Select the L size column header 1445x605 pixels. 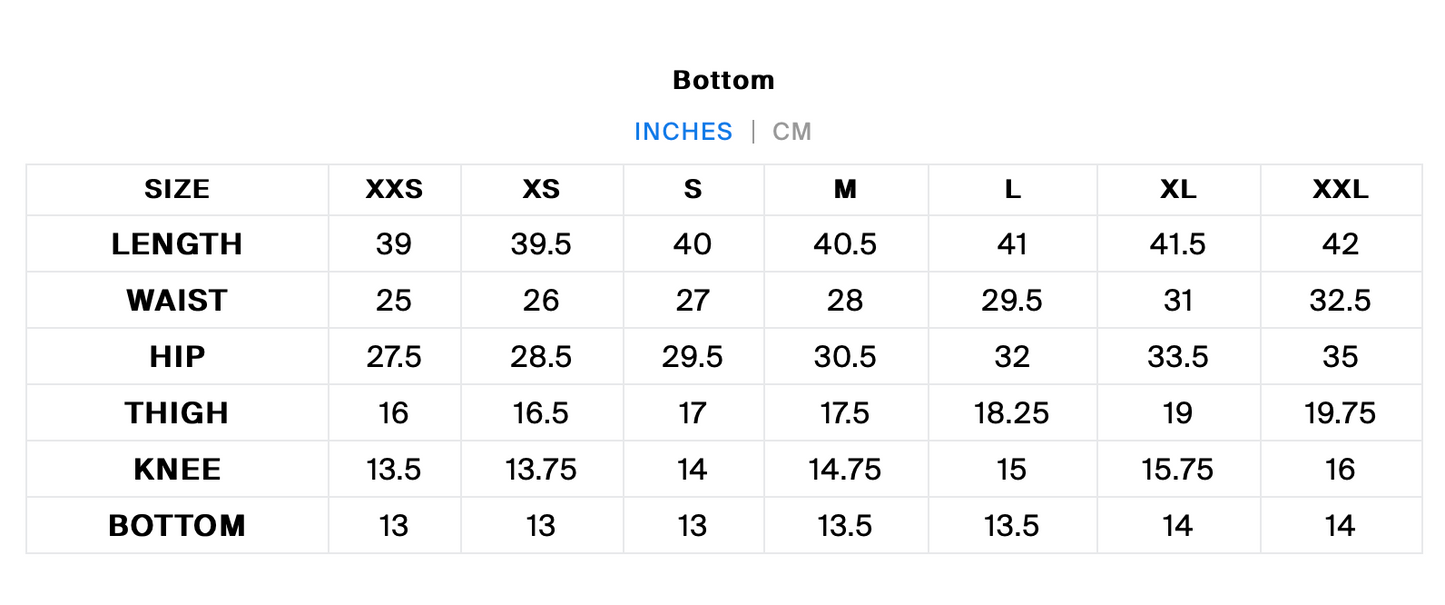[1012, 190]
